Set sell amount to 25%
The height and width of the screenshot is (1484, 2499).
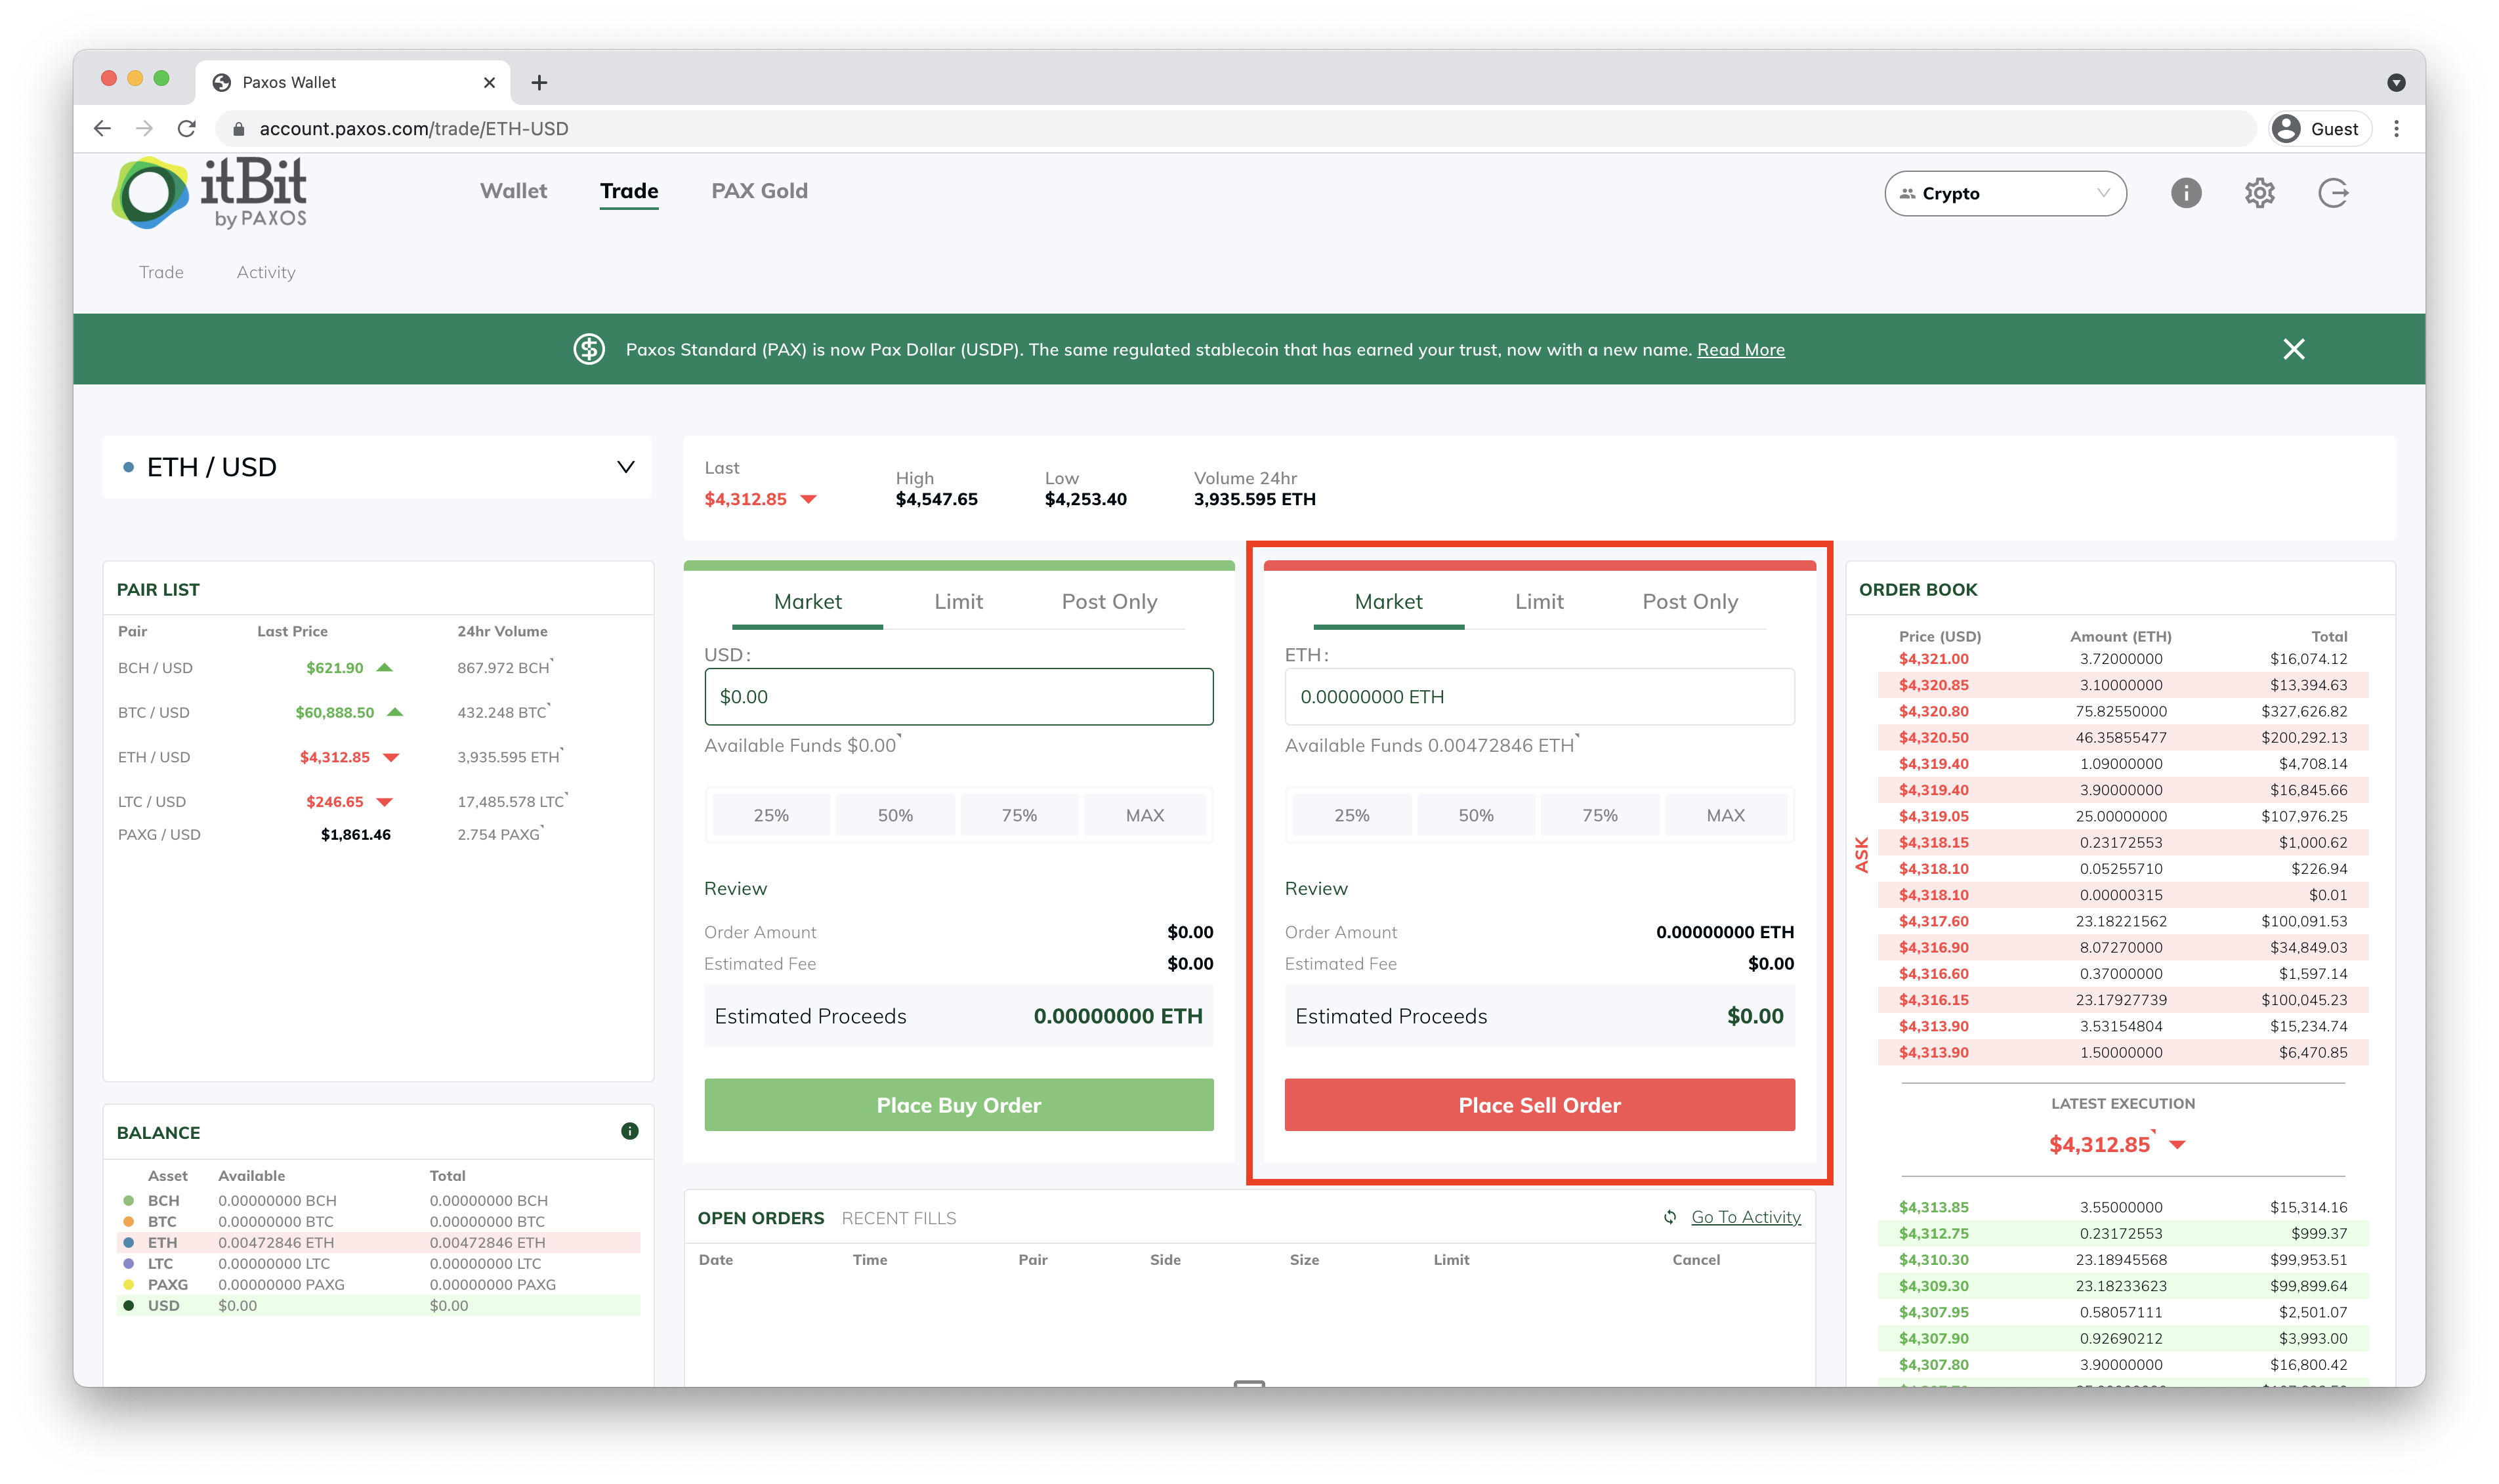click(x=1352, y=815)
